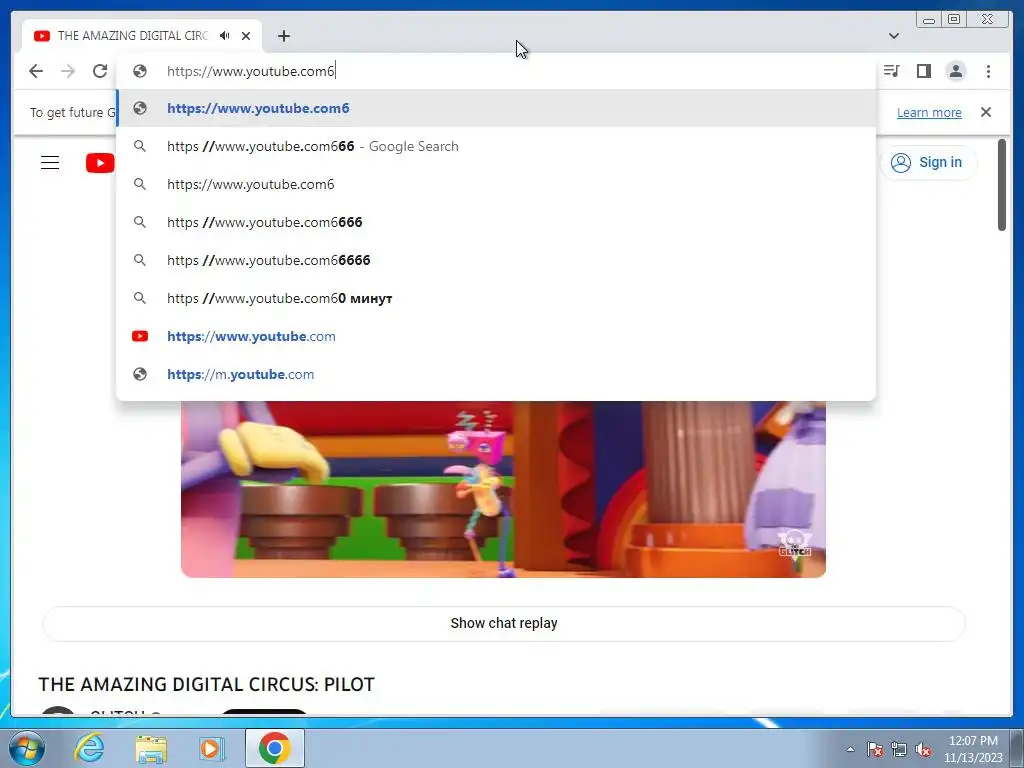
Task: Open the media controls icon
Action: 891,71
